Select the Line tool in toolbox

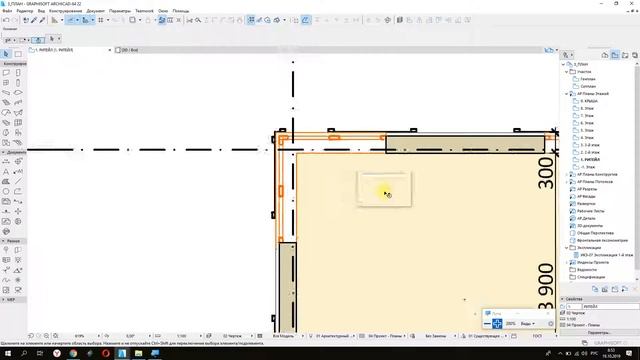point(18,181)
